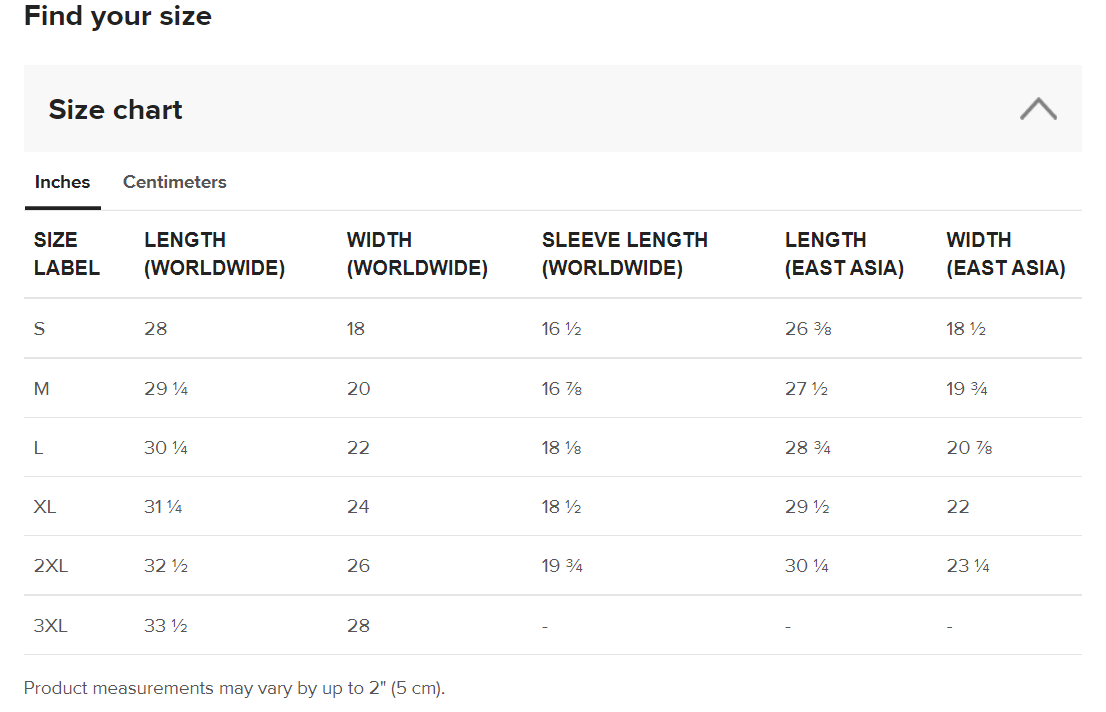This screenshot has height=712, width=1106.
Task: Click the Width (Worldwide) column header
Action: point(417,254)
